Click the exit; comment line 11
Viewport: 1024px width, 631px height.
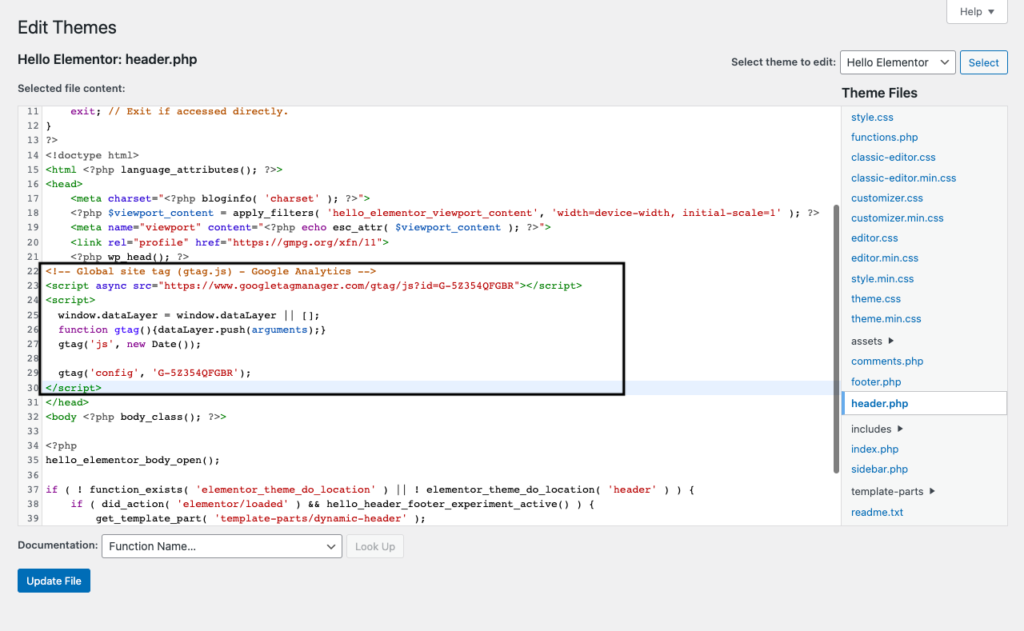[x=179, y=112]
